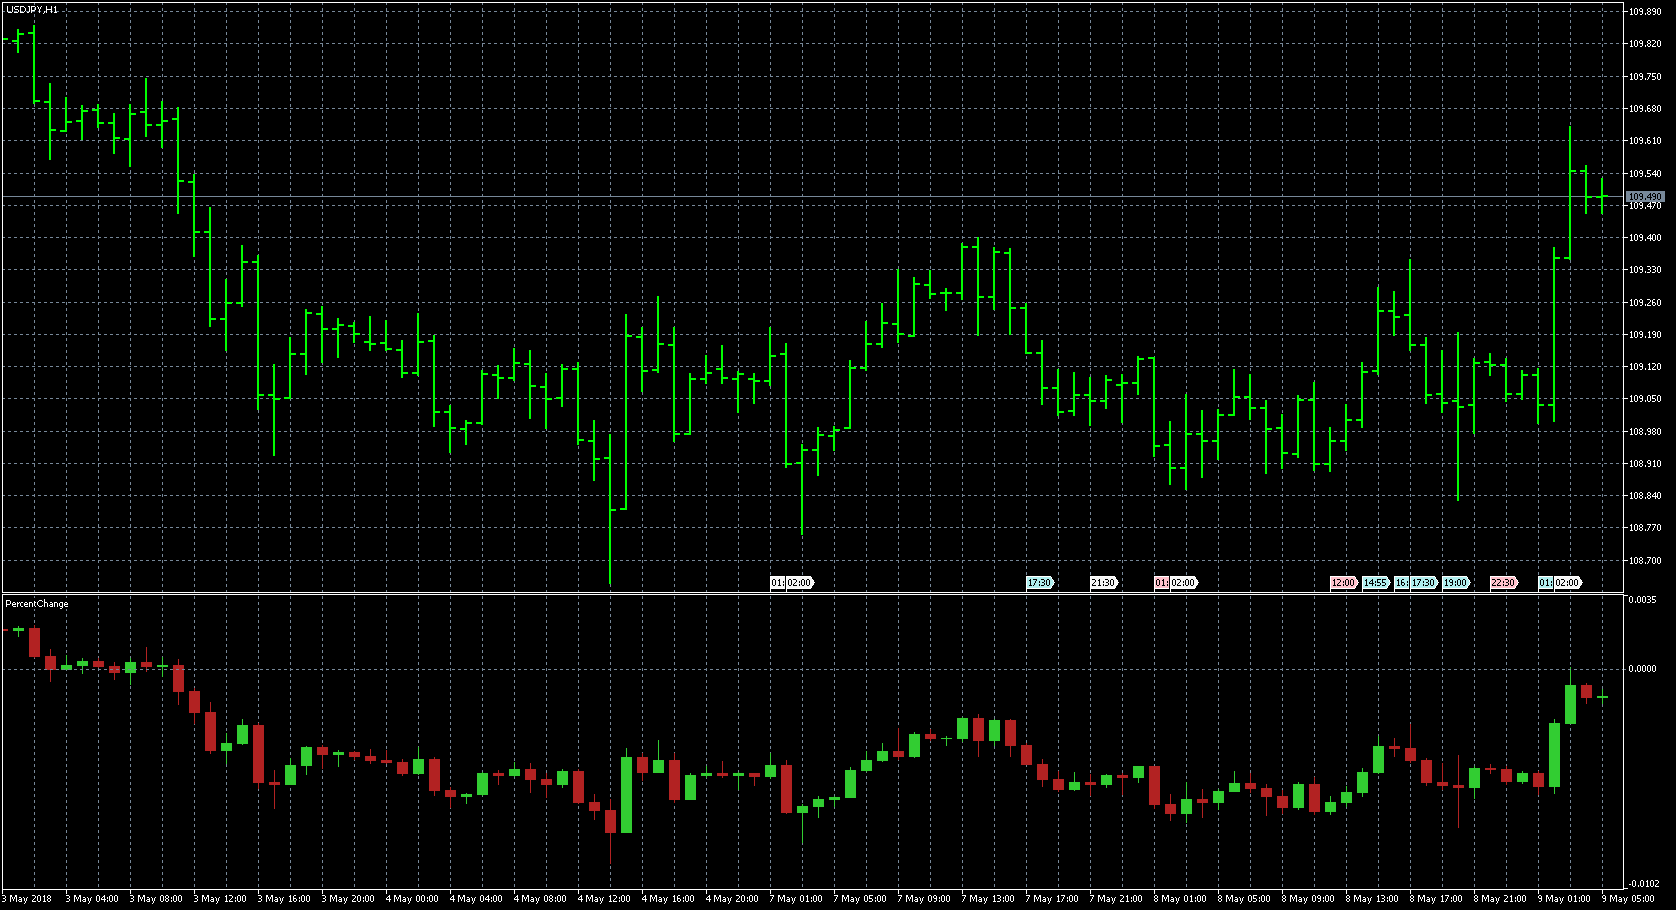Image resolution: width=1676 pixels, height=910 pixels.
Task: Click the 108.700 price scale label
Action: (x=1645, y=561)
